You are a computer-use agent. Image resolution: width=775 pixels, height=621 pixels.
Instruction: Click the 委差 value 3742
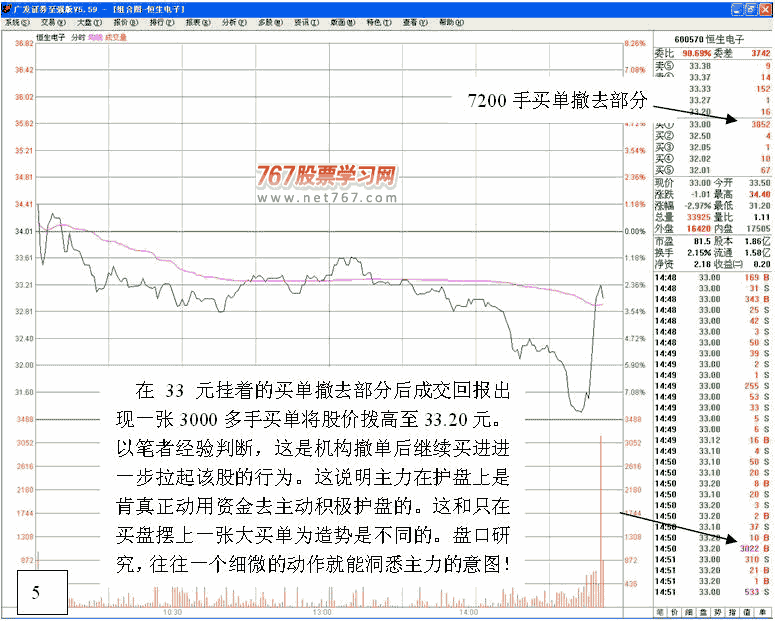coord(761,53)
